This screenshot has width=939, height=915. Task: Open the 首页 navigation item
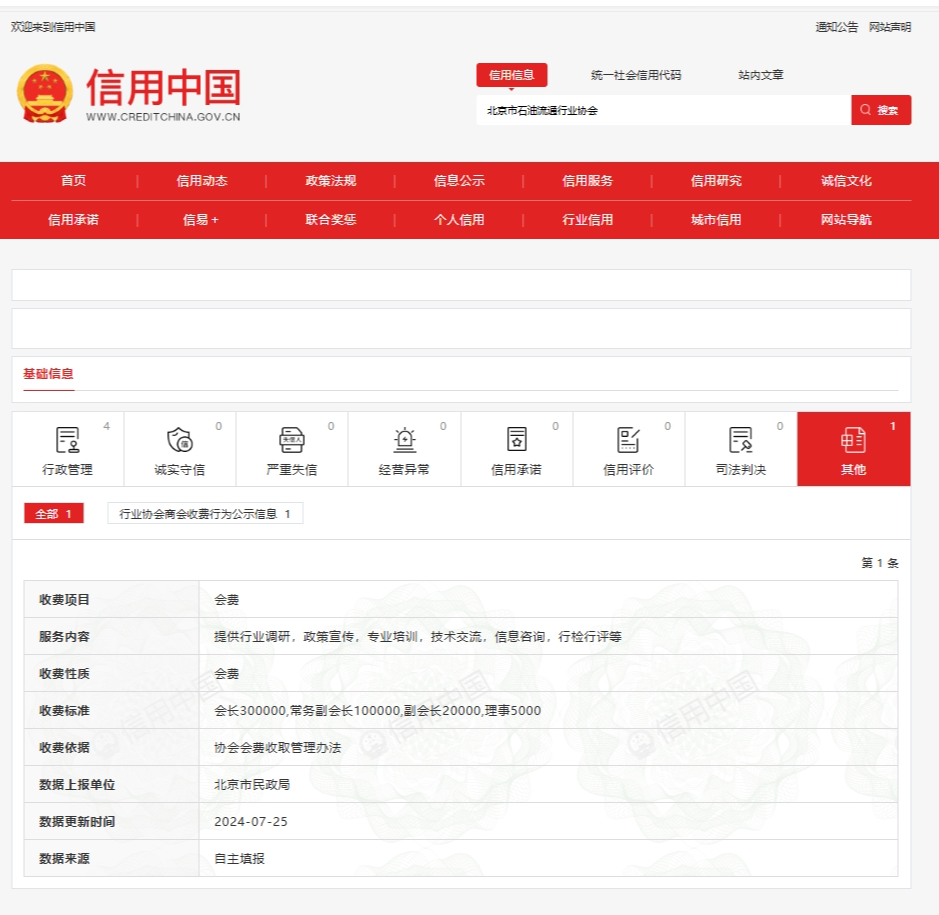73,181
